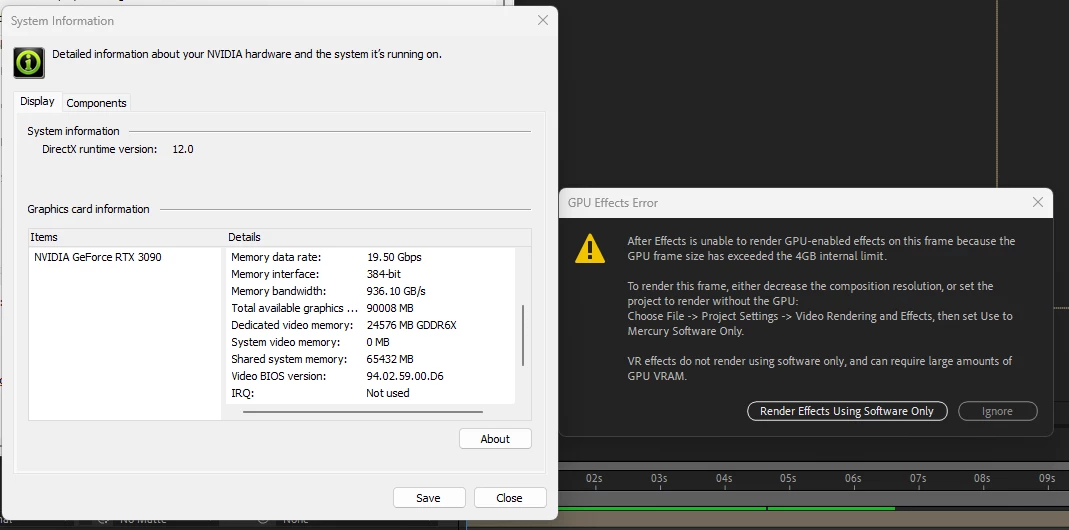Close the System Information window
Image resolution: width=1069 pixels, height=530 pixels.
543,20
